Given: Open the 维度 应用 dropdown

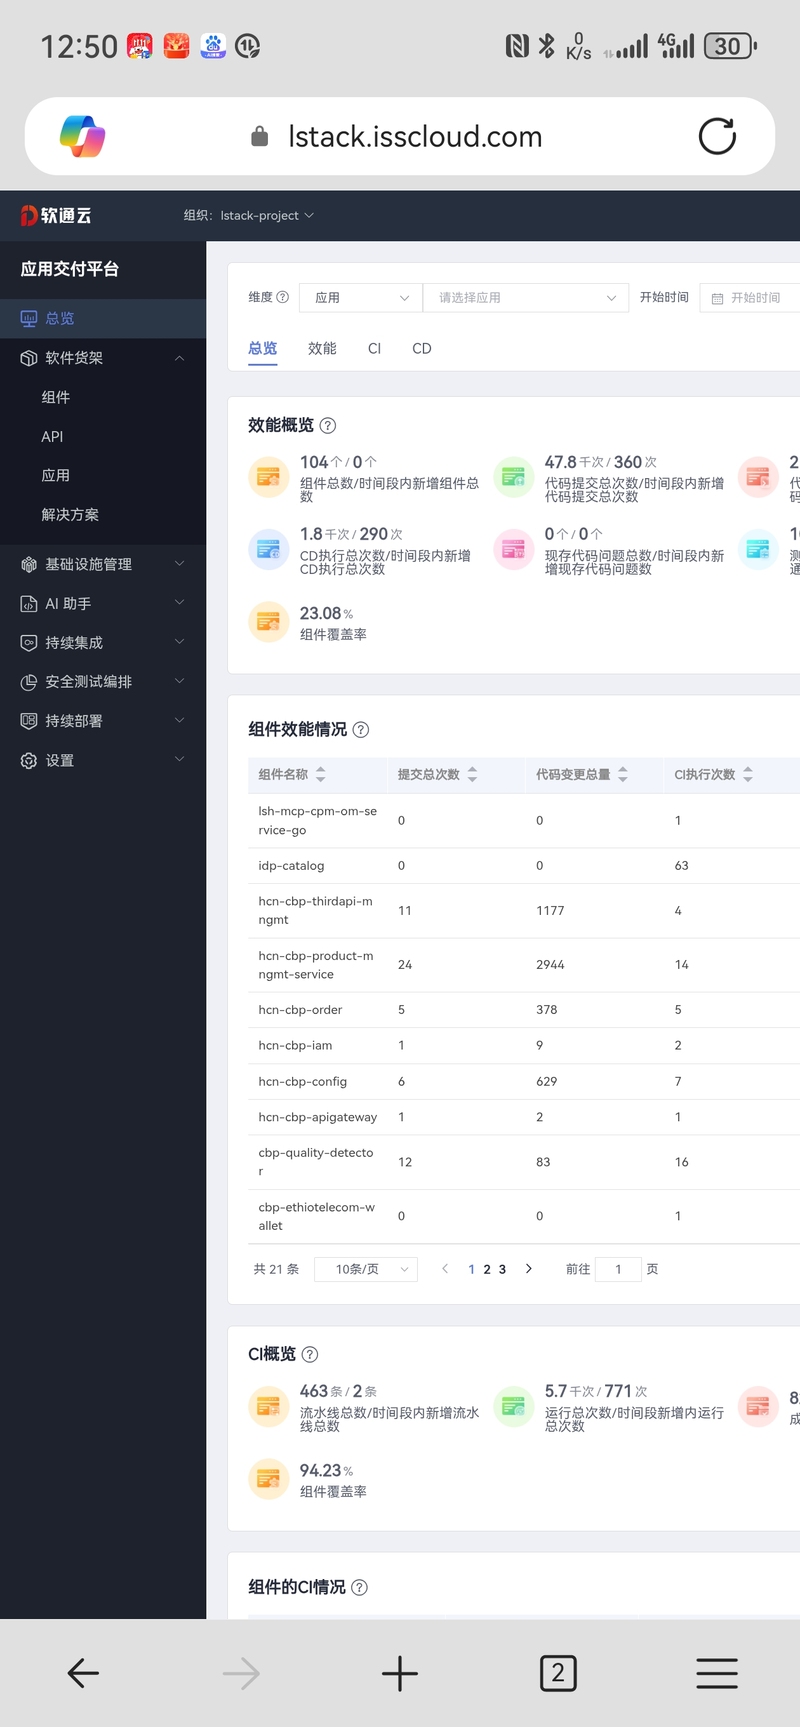Looking at the screenshot, I should pyautogui.click(x=361, y=298).
